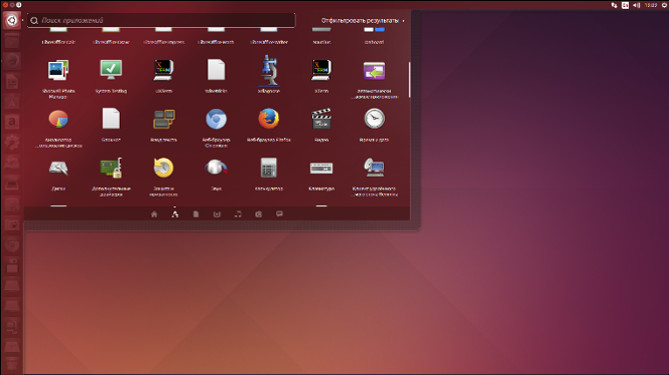Screen dimensions: 669x375
Task: Click the clock in the top panel
Action: pos(651,5)
